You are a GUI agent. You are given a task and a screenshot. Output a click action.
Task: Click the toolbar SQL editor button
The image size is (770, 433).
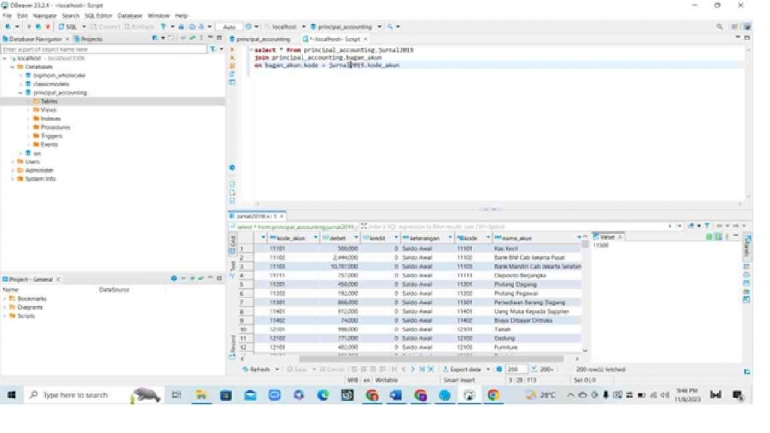pos(69,27)
